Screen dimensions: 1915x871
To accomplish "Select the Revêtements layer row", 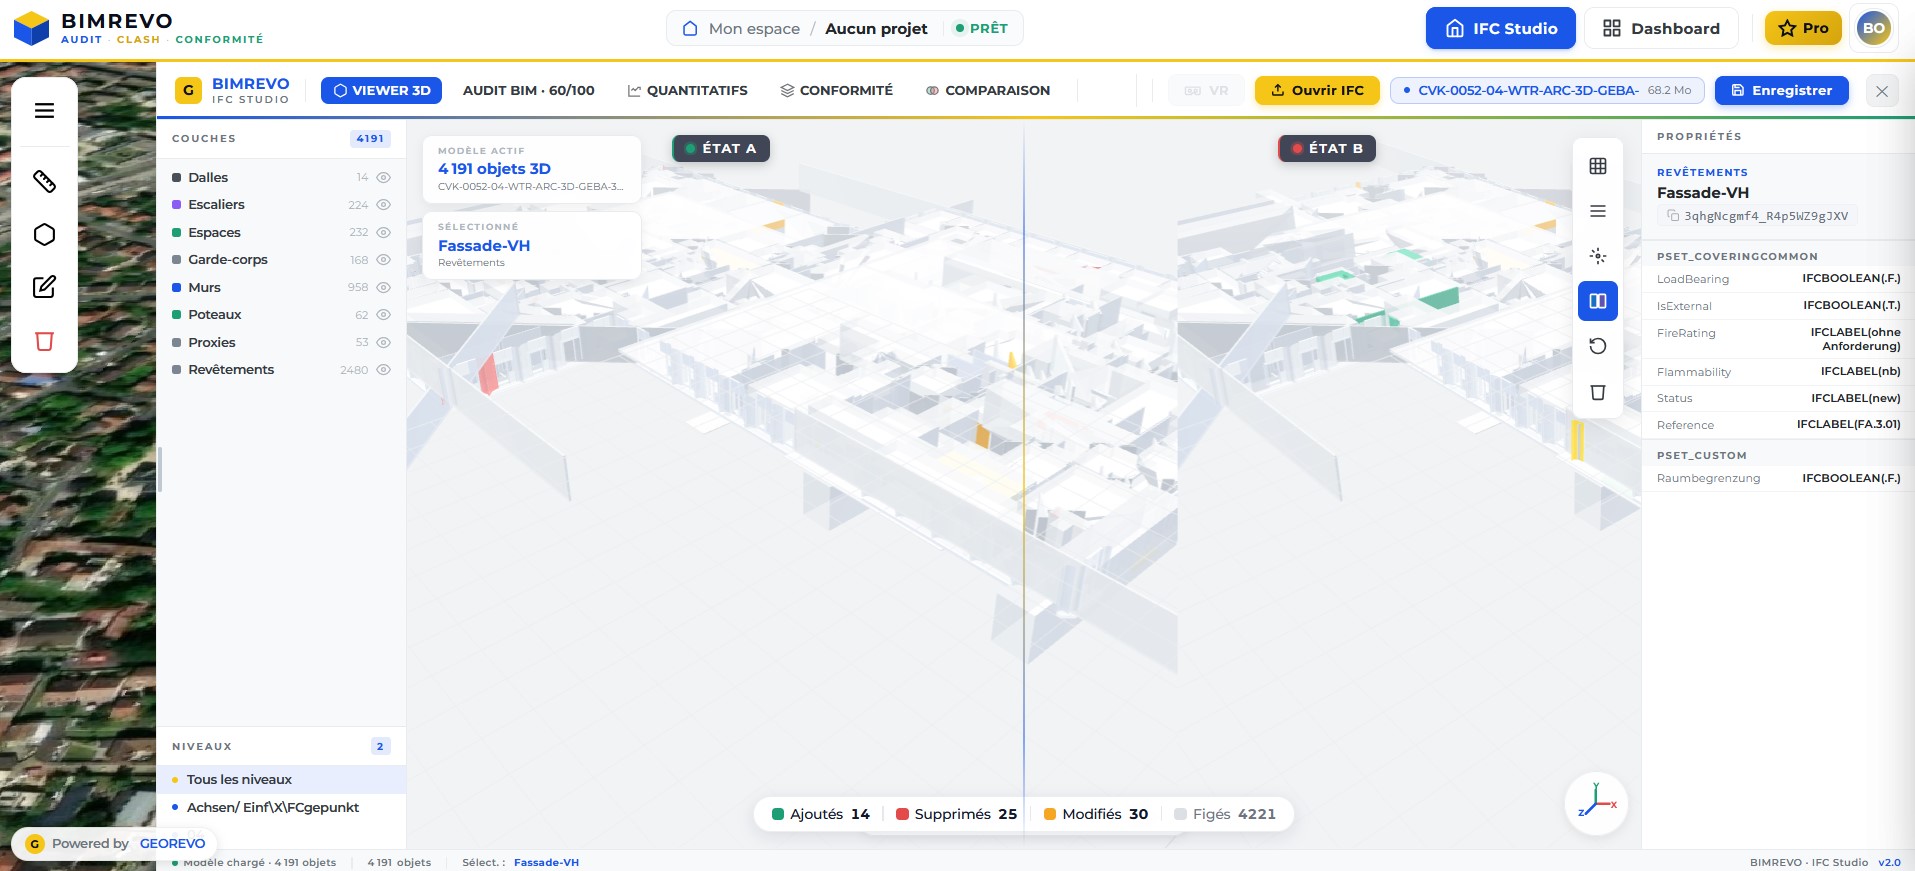I will coord(281,370).
